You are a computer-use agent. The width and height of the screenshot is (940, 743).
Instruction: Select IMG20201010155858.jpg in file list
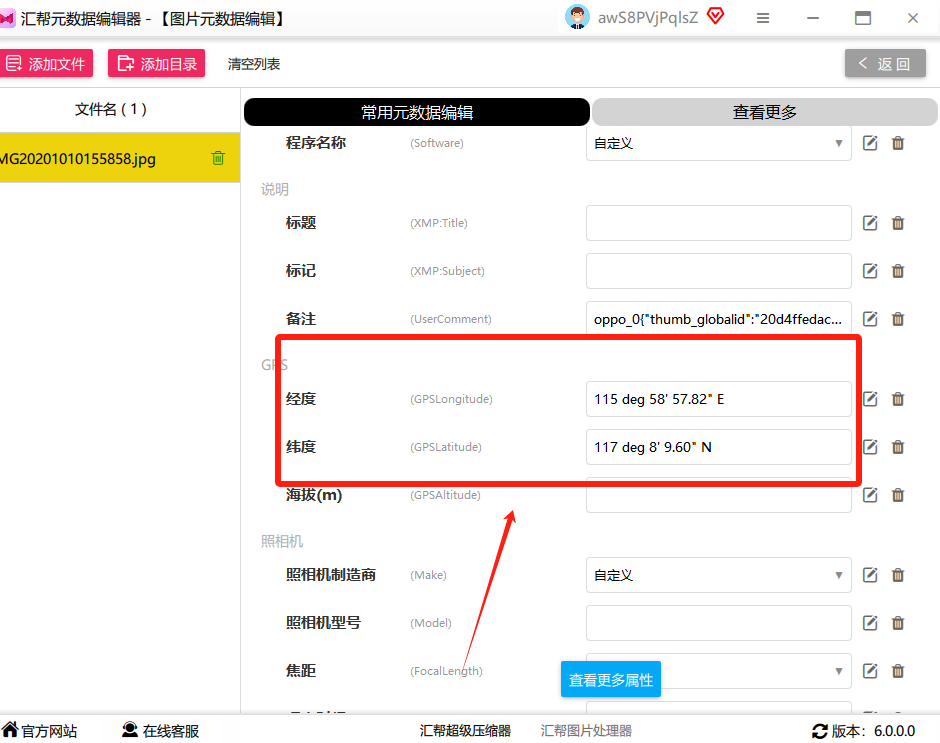[120, 158]
